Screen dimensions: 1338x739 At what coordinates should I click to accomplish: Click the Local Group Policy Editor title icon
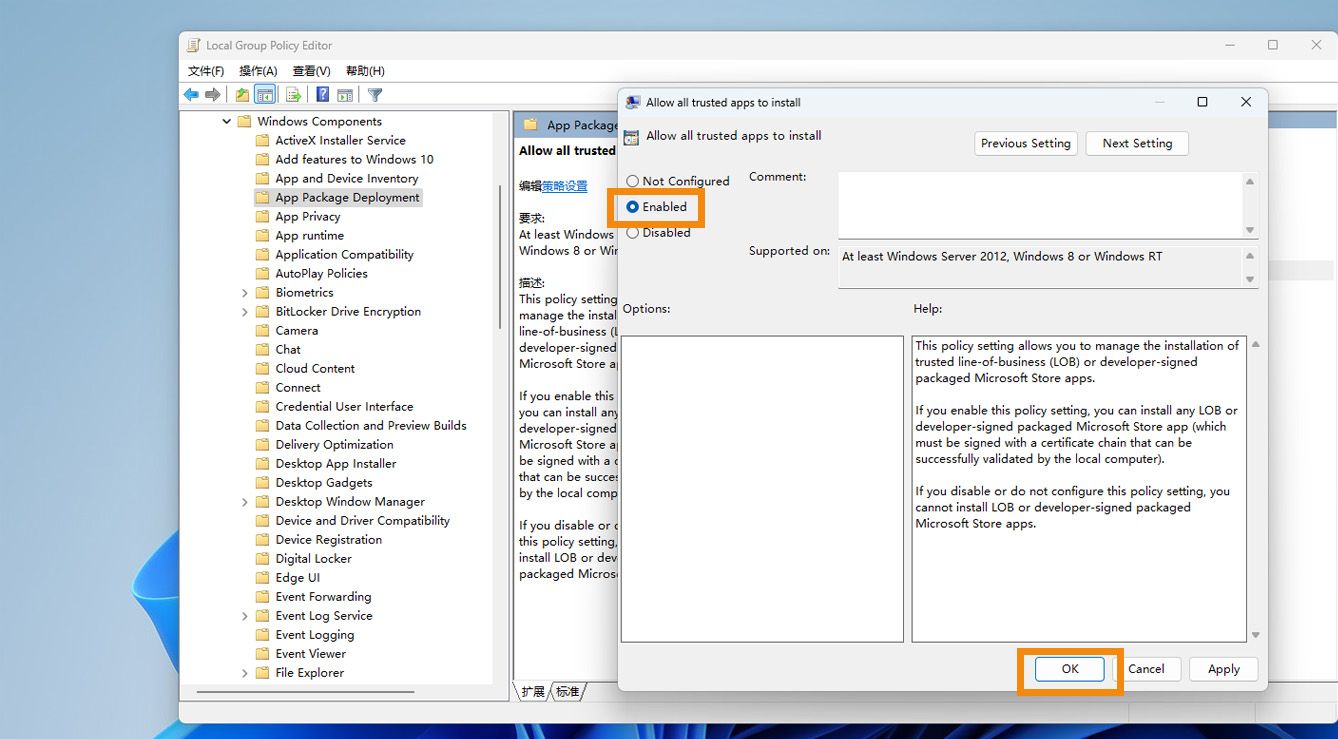click(194, 45)
